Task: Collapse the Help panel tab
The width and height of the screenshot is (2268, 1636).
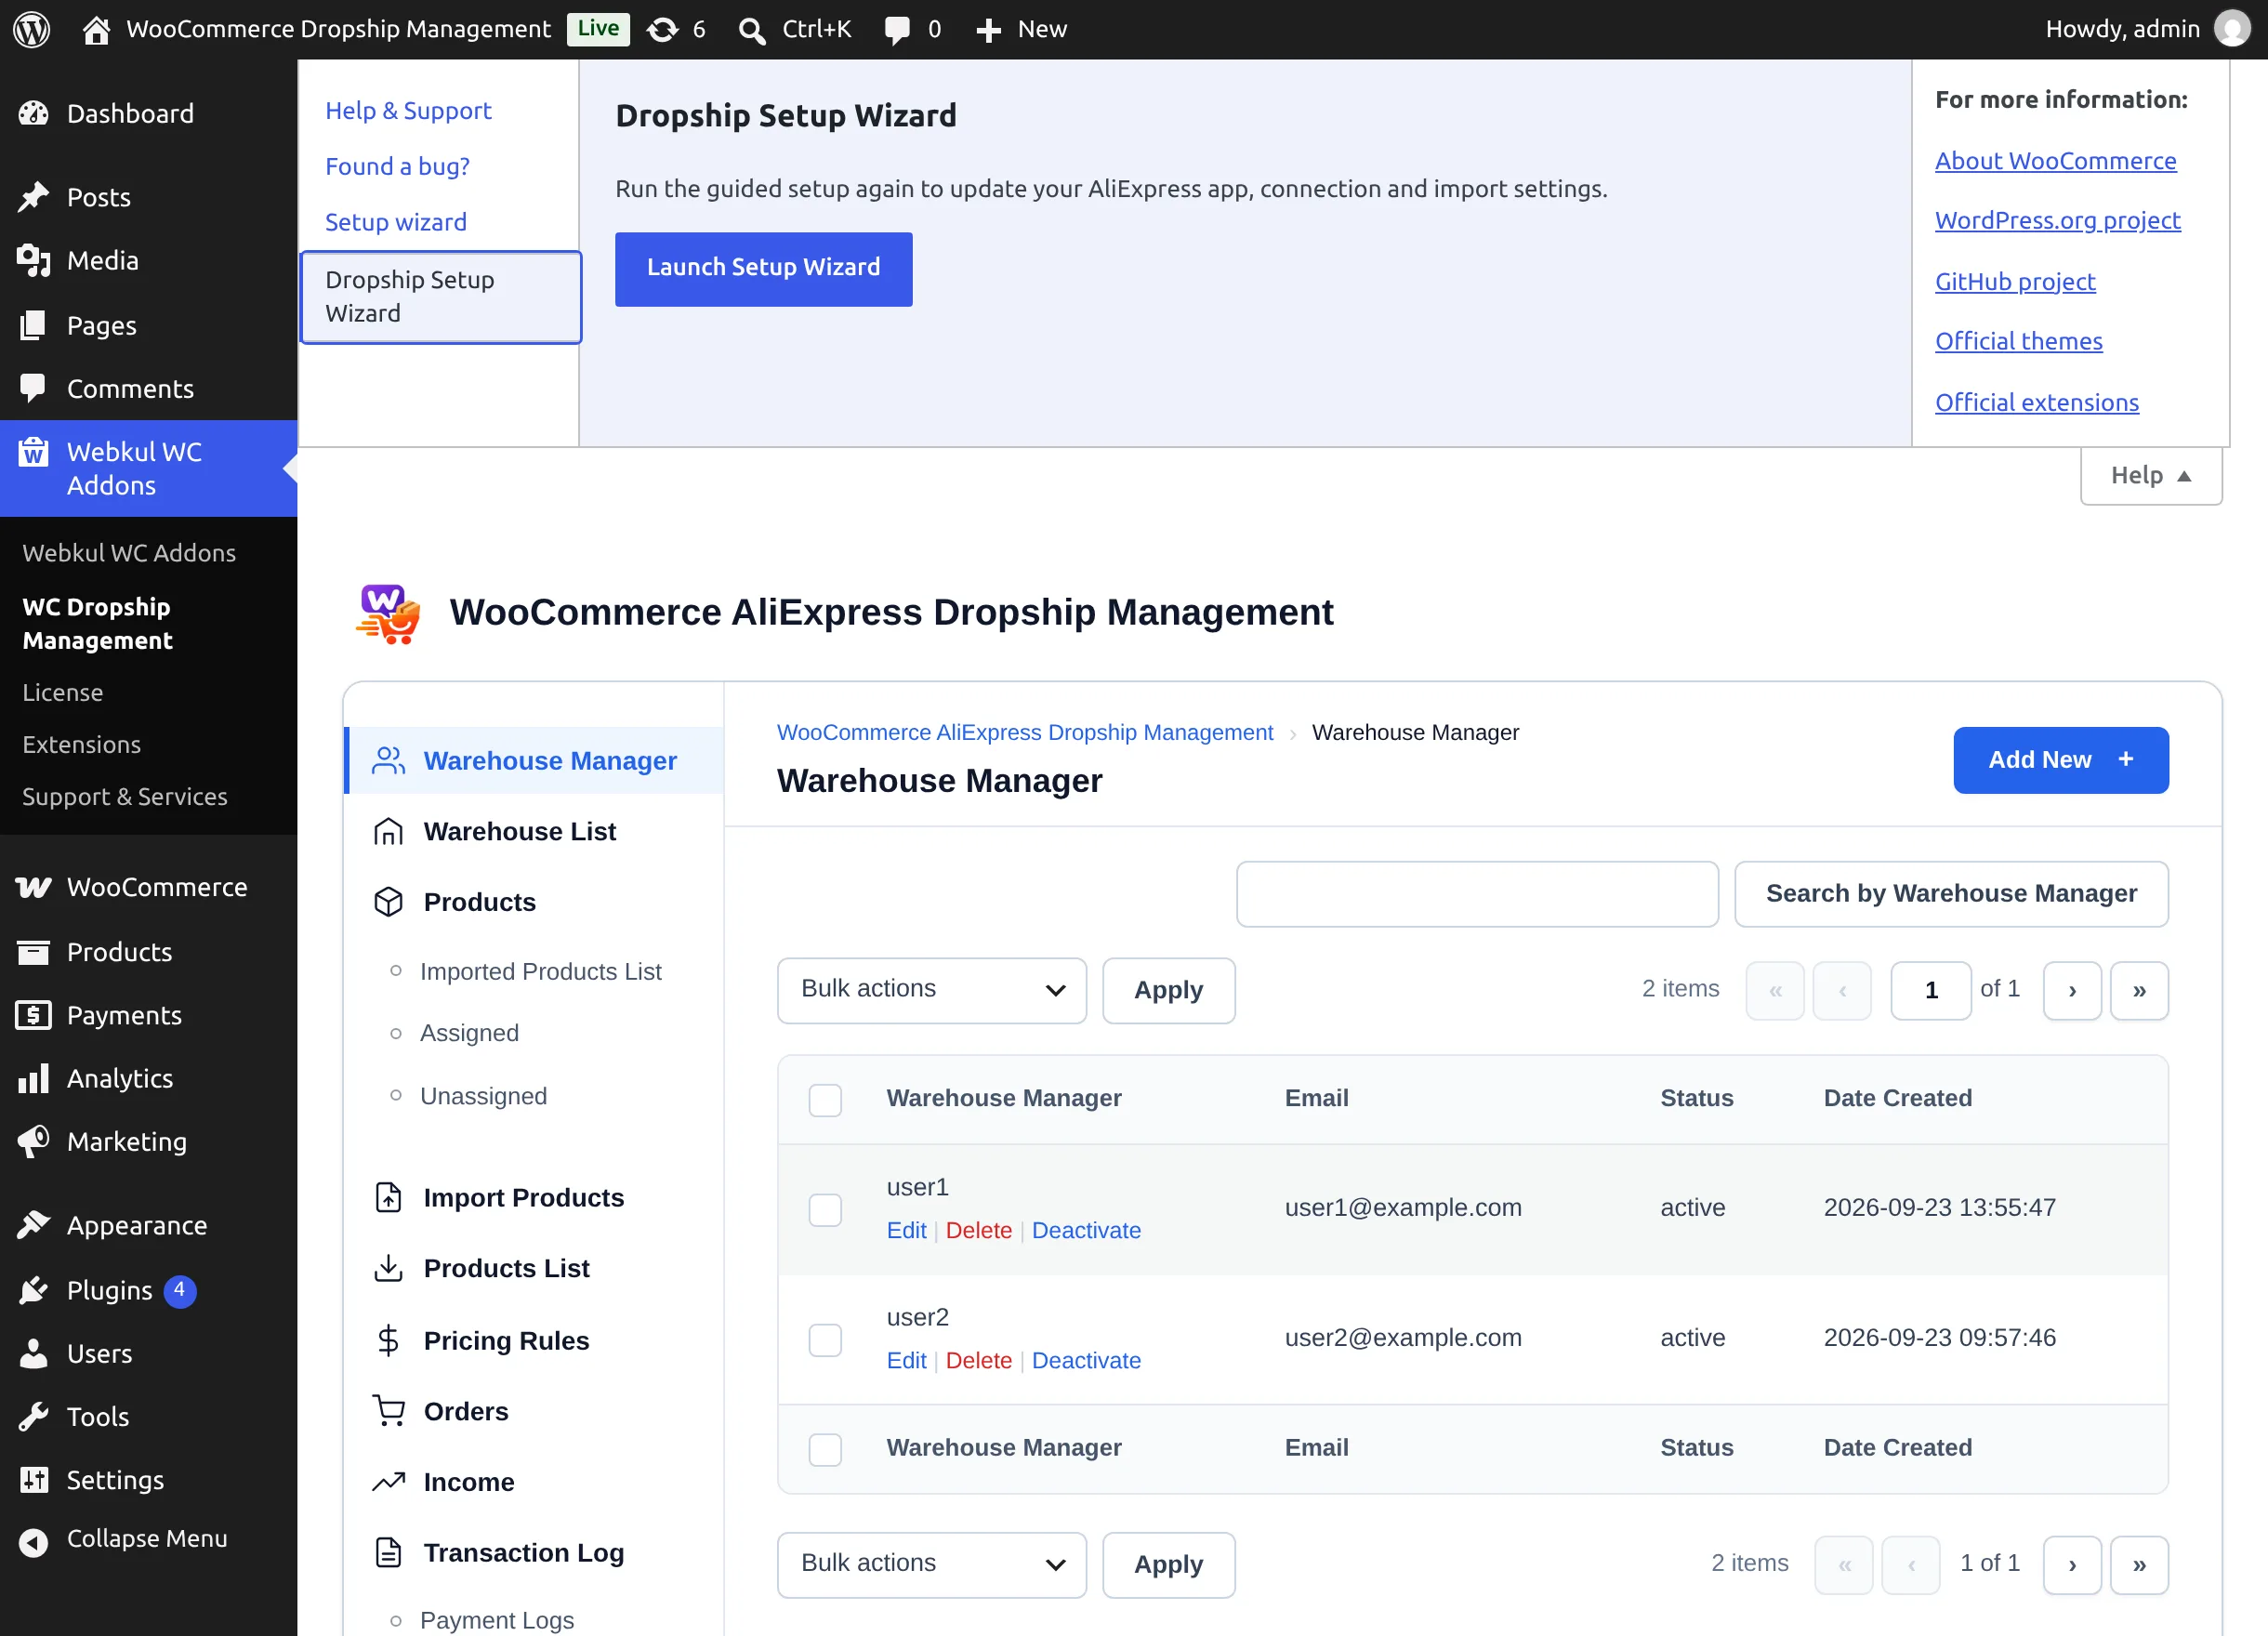Action: click(2152, 475)
